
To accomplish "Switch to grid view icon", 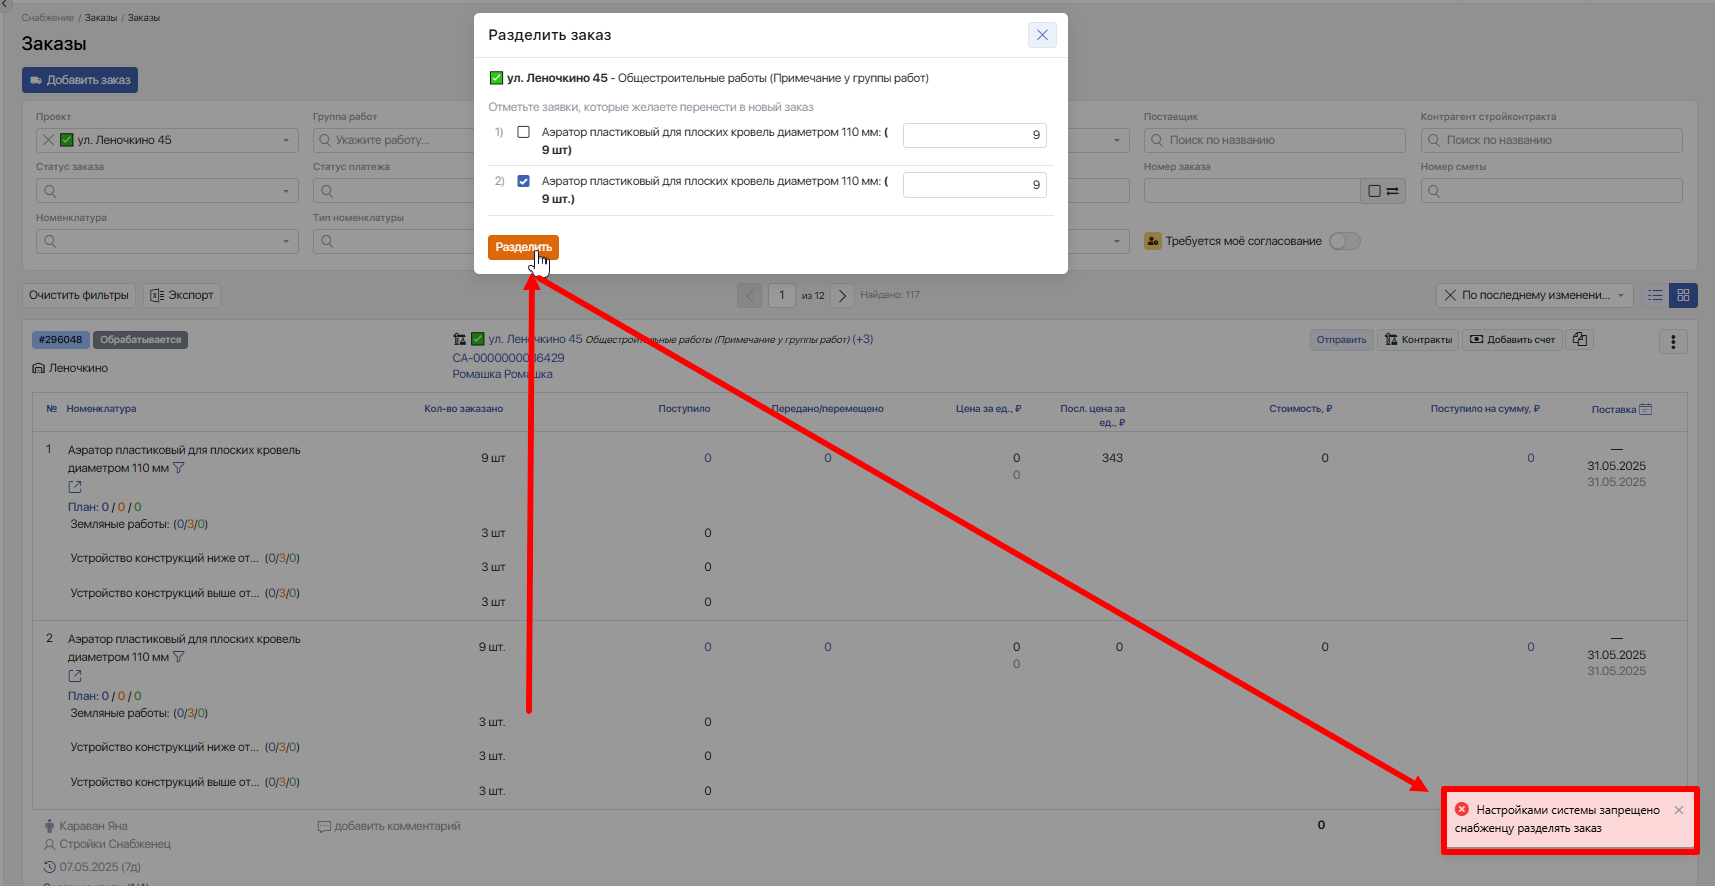I will 1683,295.
